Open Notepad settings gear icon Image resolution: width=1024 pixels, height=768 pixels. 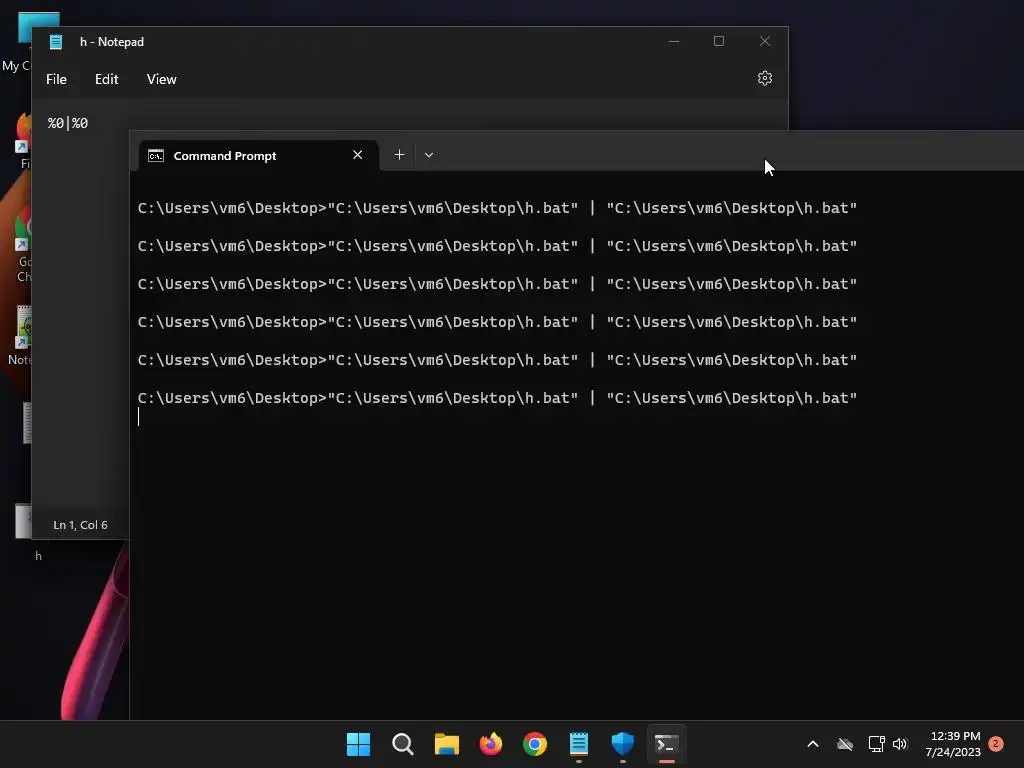765,78
